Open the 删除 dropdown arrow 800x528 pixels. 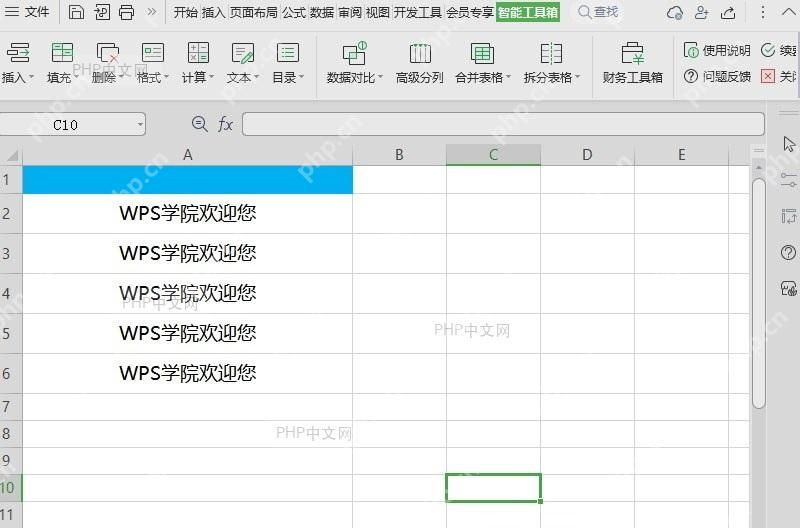tap(122, 77)
